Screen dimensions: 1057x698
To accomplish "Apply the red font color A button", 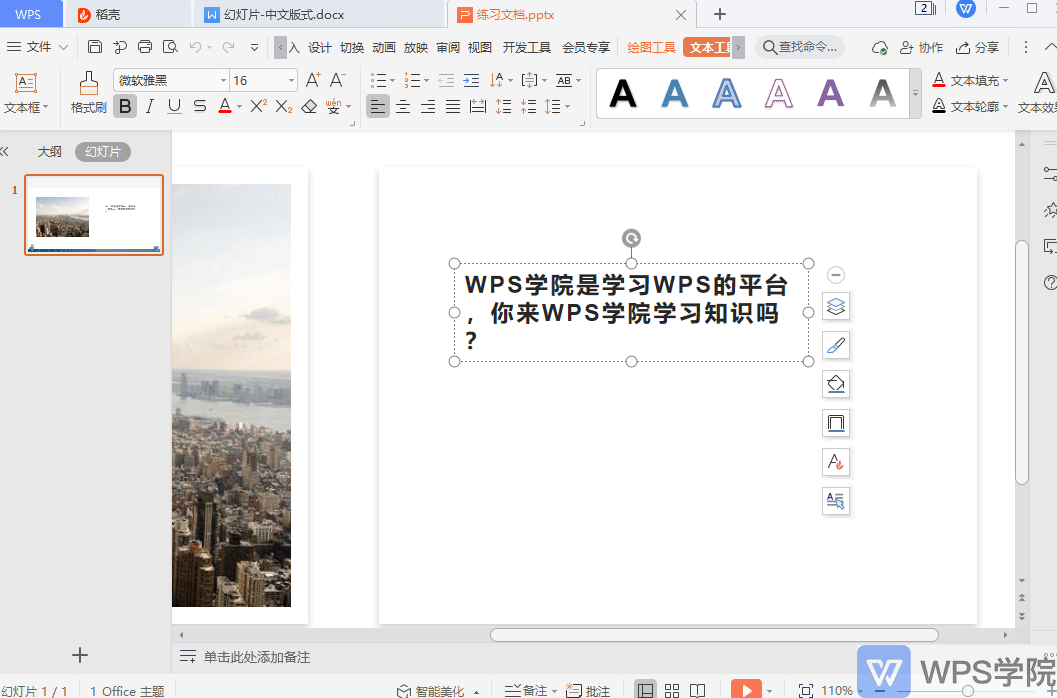I will [225, 107].
